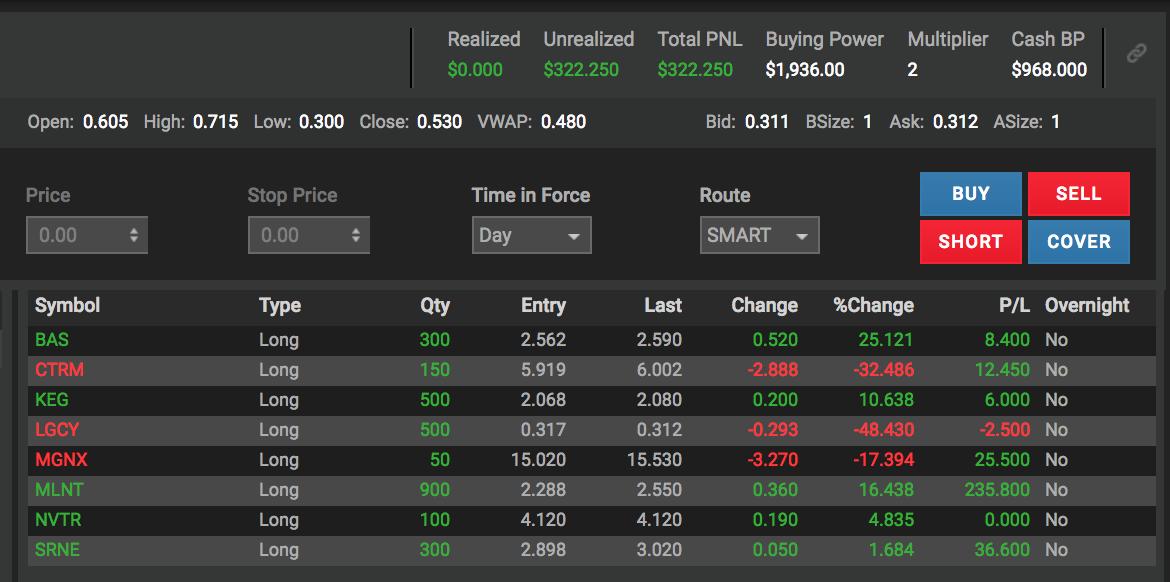The height and width of the screenshot is (582, 1170).
Task: Click the Total PNL $322.250 value
Action: (x=695, y=69)
